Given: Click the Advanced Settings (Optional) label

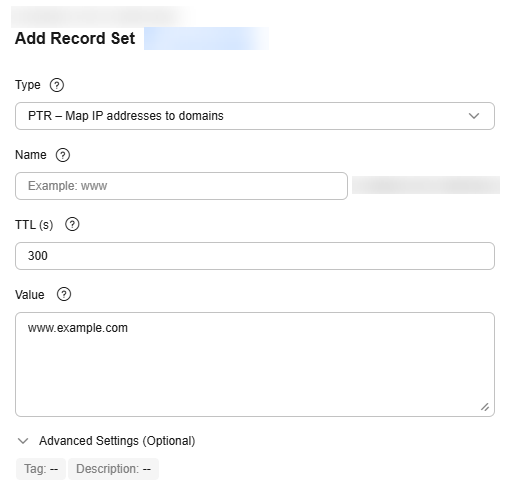Looking at the screenshot, I should pos(117,441).
